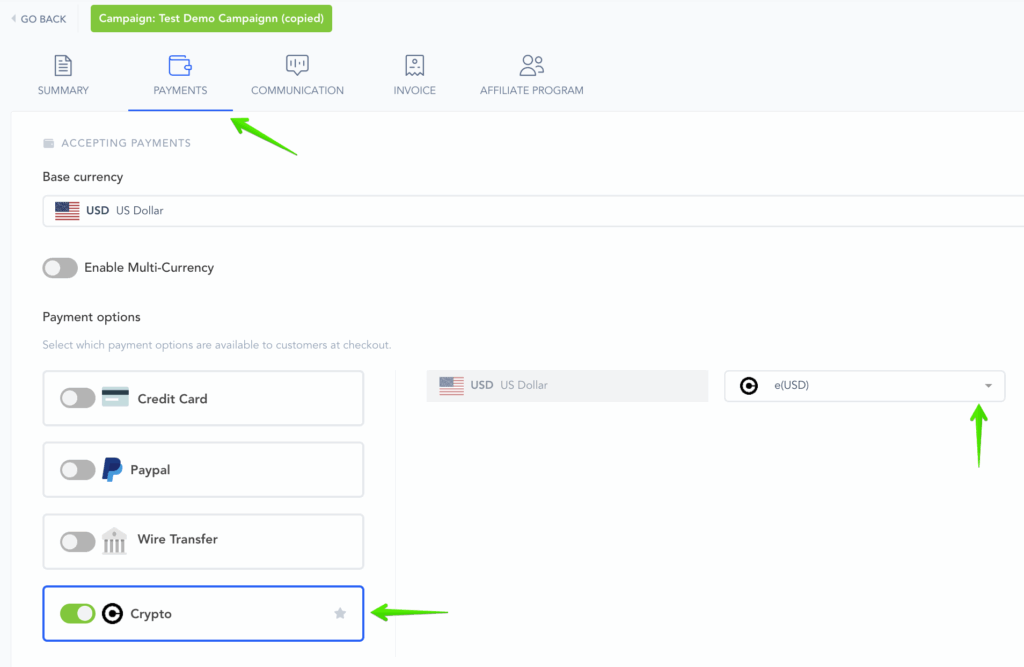Click the Wire Transfer bank icon

click(x=115, y=540)
